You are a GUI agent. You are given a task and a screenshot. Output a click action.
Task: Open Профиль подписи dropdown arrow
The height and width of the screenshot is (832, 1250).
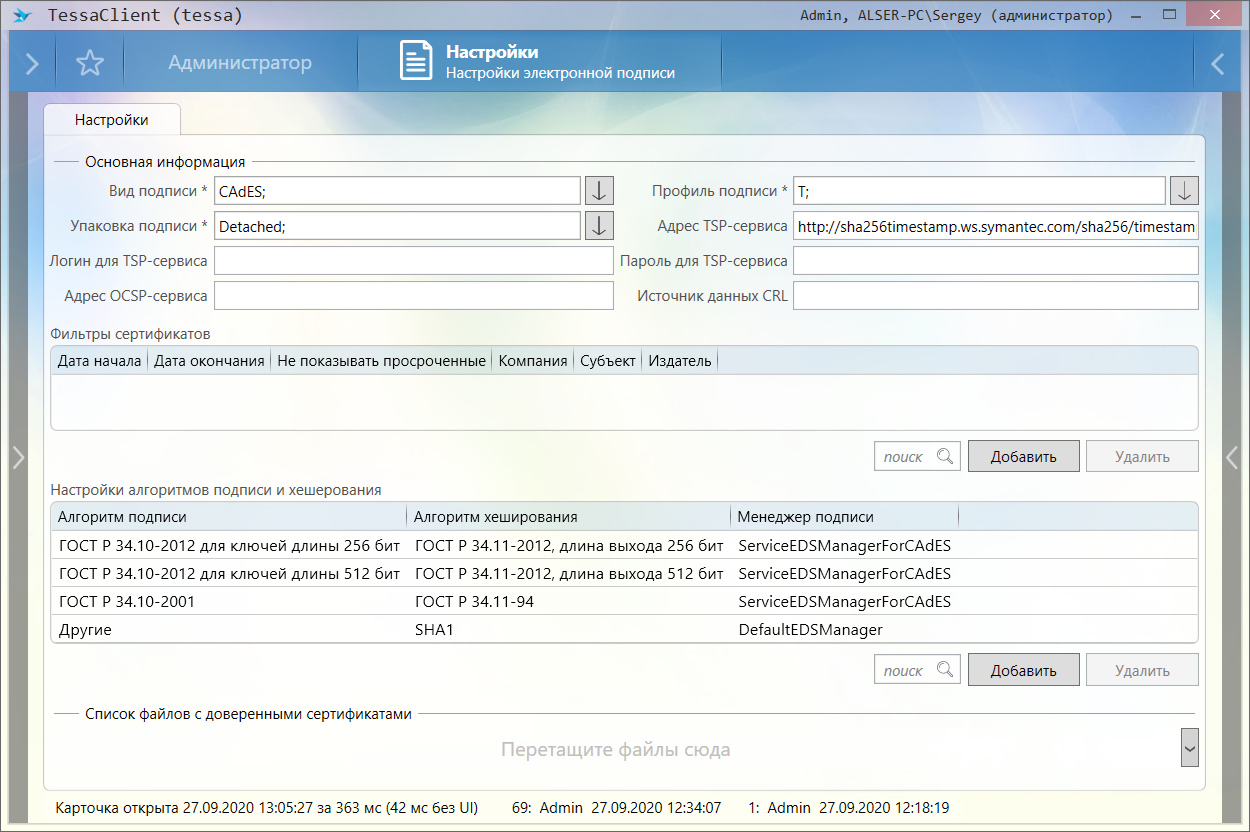pyautogui.click(x=1184, y=191)
